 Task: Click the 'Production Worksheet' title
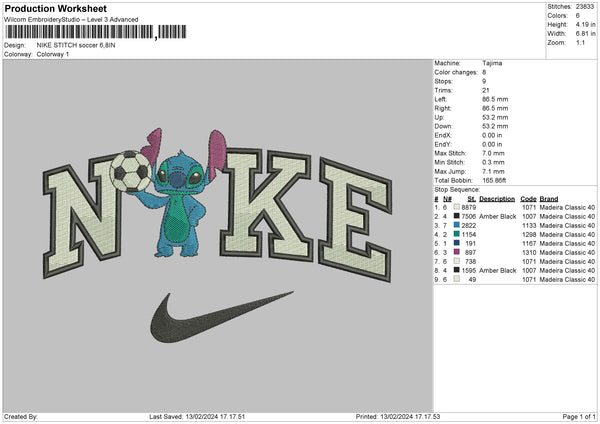(55, 8)
